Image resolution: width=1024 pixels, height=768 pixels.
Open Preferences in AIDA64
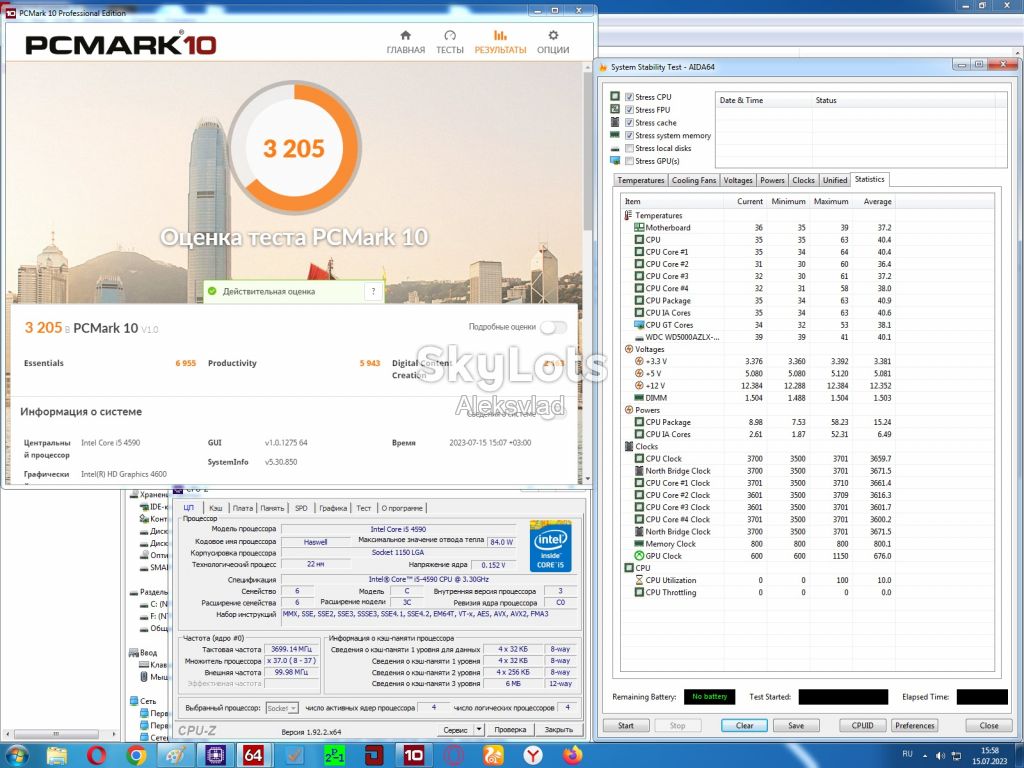(914, 726)
